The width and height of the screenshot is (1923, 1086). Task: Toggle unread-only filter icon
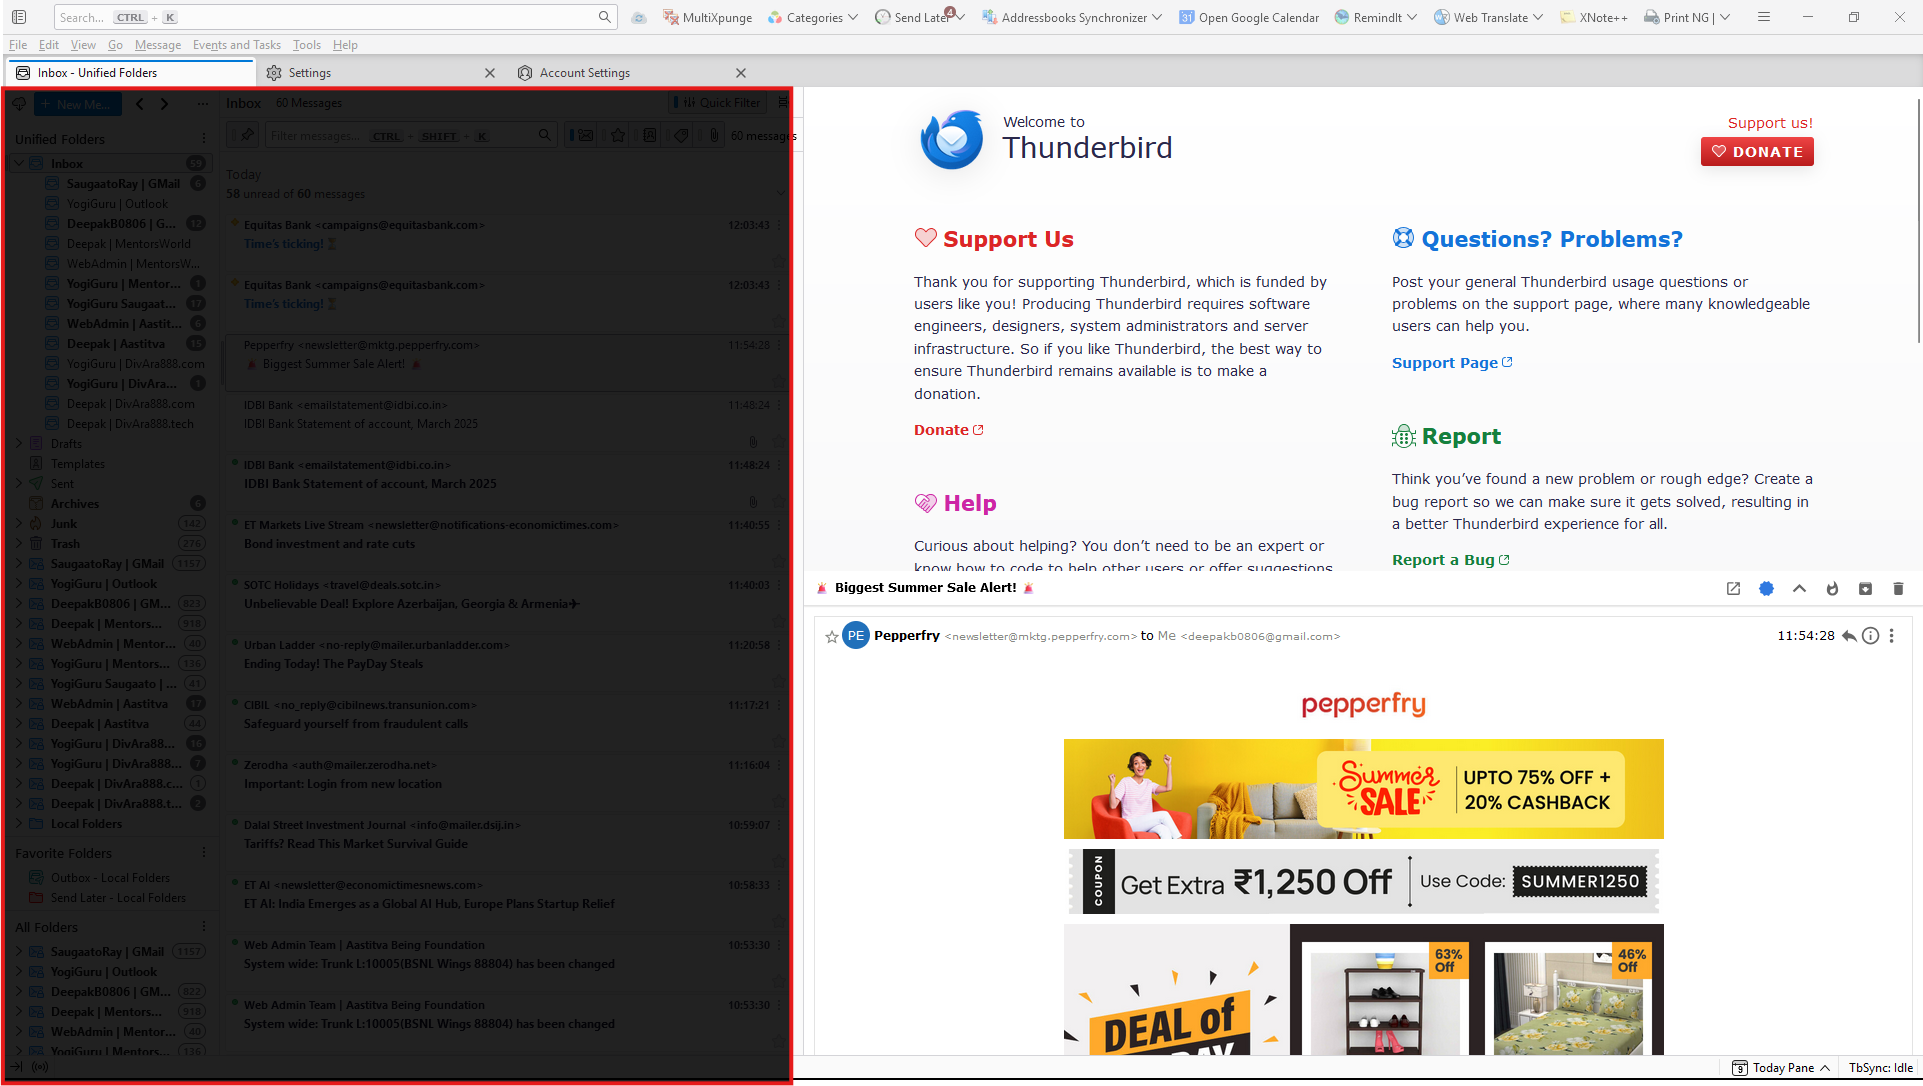[586, 135]
